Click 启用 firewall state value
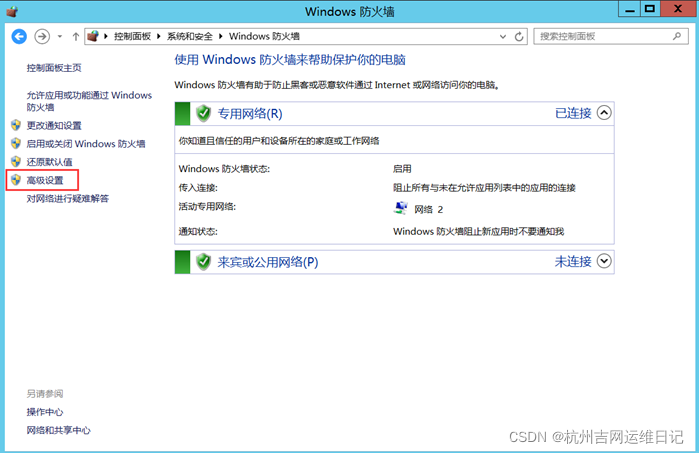 402,169
